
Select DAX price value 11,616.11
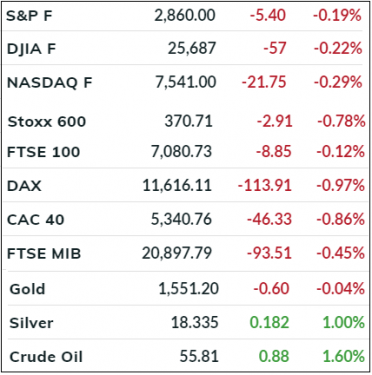[x=177, y=186]
